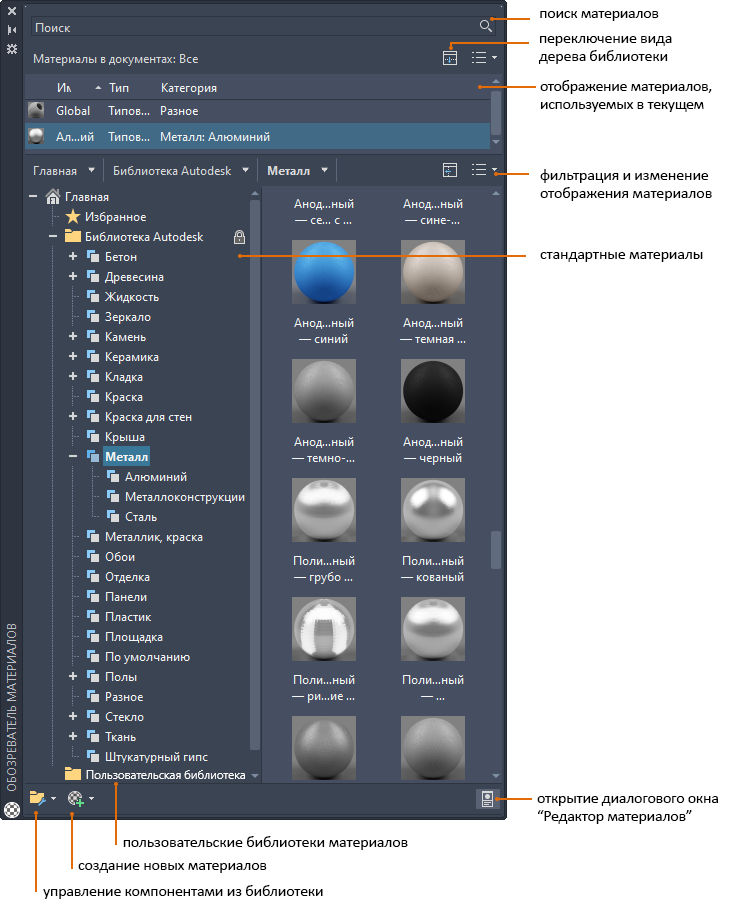Screen dimensions: 739x920
Task: Select the Панели category
Action: point(126,597)
